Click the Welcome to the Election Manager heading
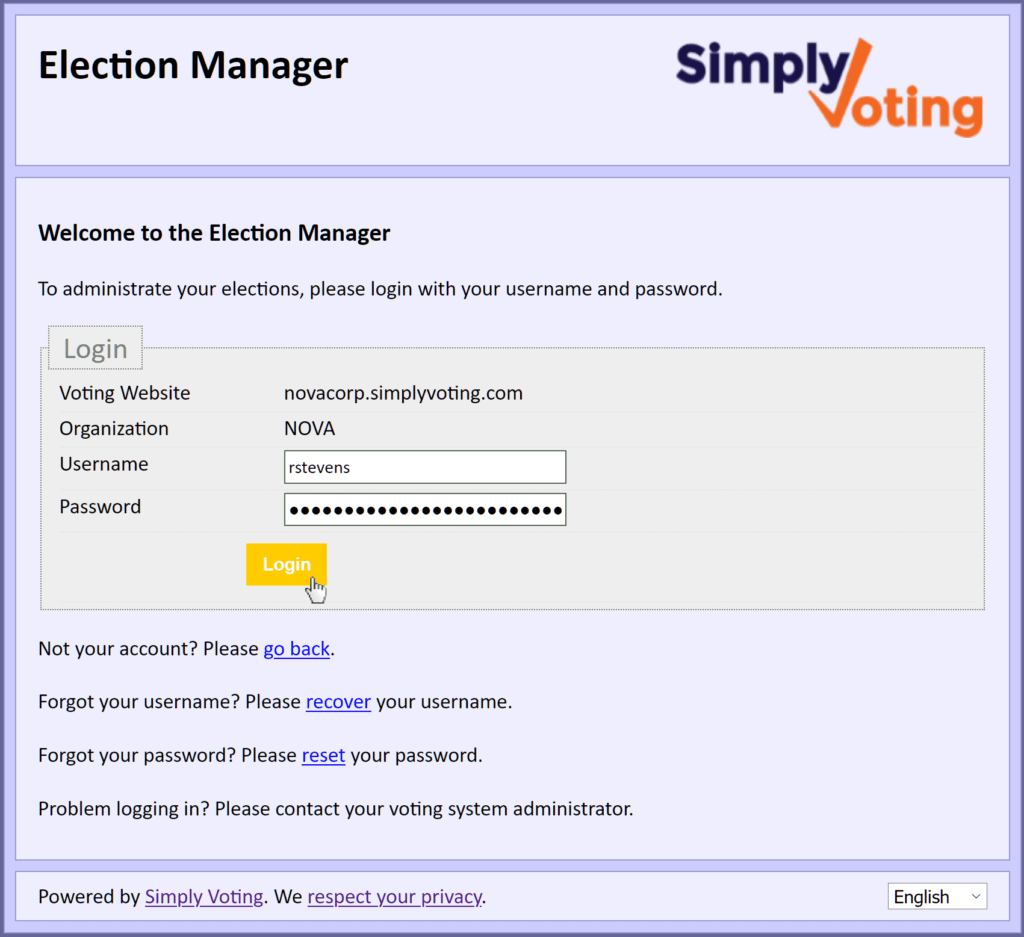 click(213, 232)
